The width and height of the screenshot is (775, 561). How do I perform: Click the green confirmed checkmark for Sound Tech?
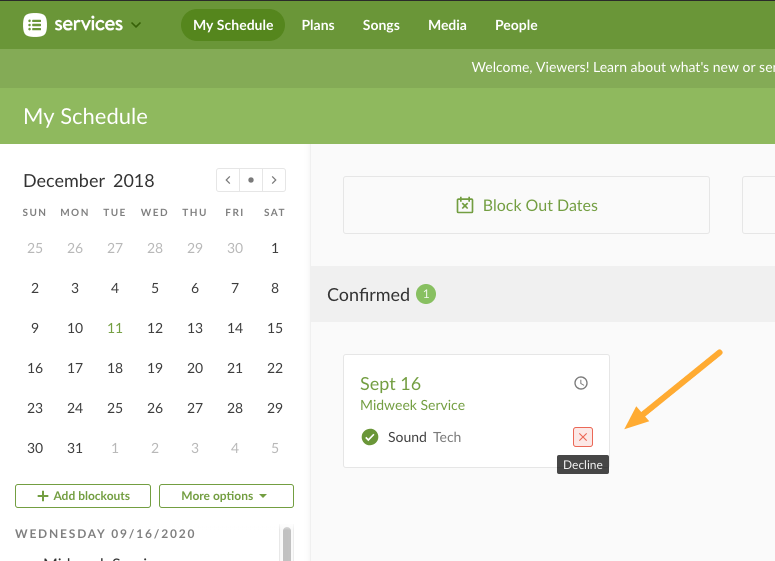pyautogui.click(x=370, y=437)
